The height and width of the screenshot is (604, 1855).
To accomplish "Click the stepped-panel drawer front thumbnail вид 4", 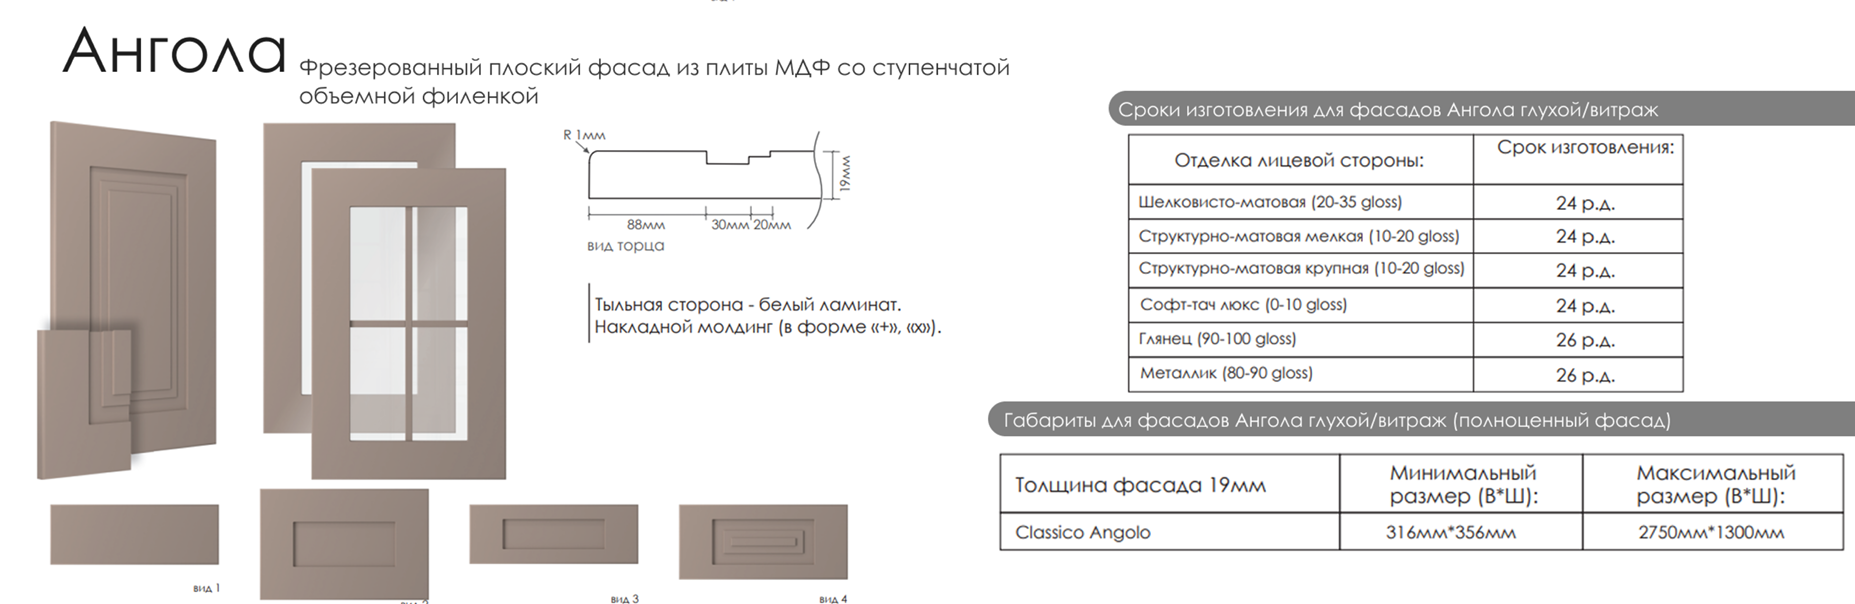I will (763, 541).
